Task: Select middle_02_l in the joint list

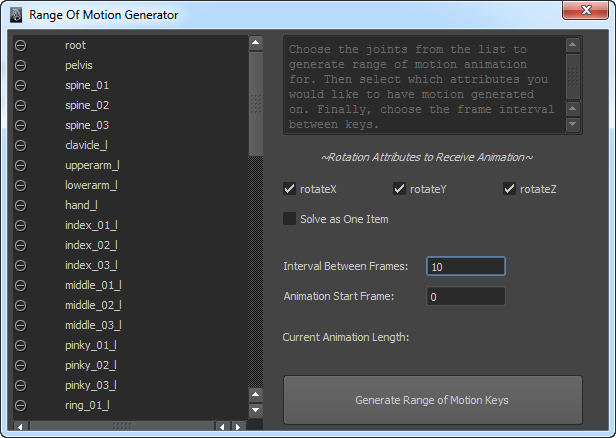Action: click(x=93, y=306)
